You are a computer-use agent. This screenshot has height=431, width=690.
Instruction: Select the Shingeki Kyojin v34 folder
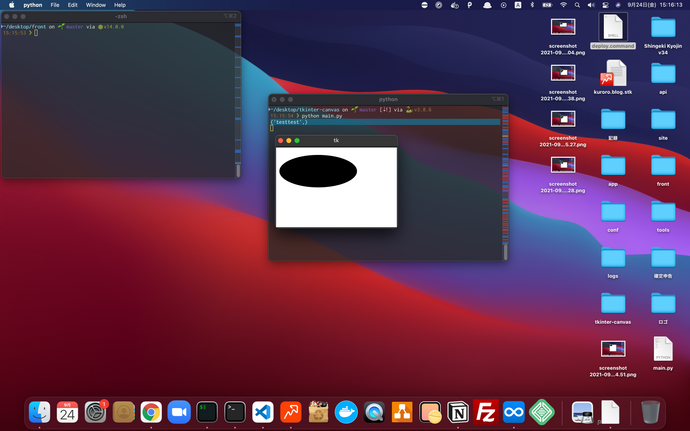point(663,35)
